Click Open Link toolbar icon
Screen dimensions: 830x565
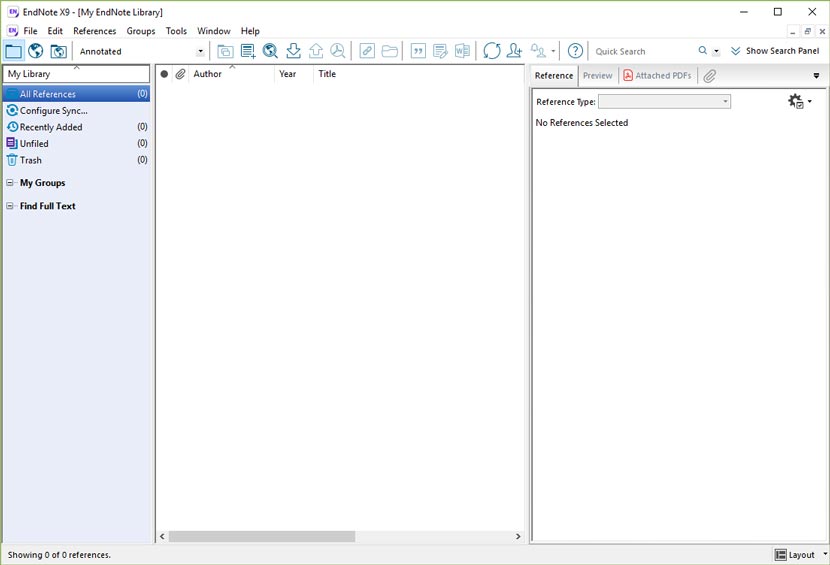pos(367,51)
